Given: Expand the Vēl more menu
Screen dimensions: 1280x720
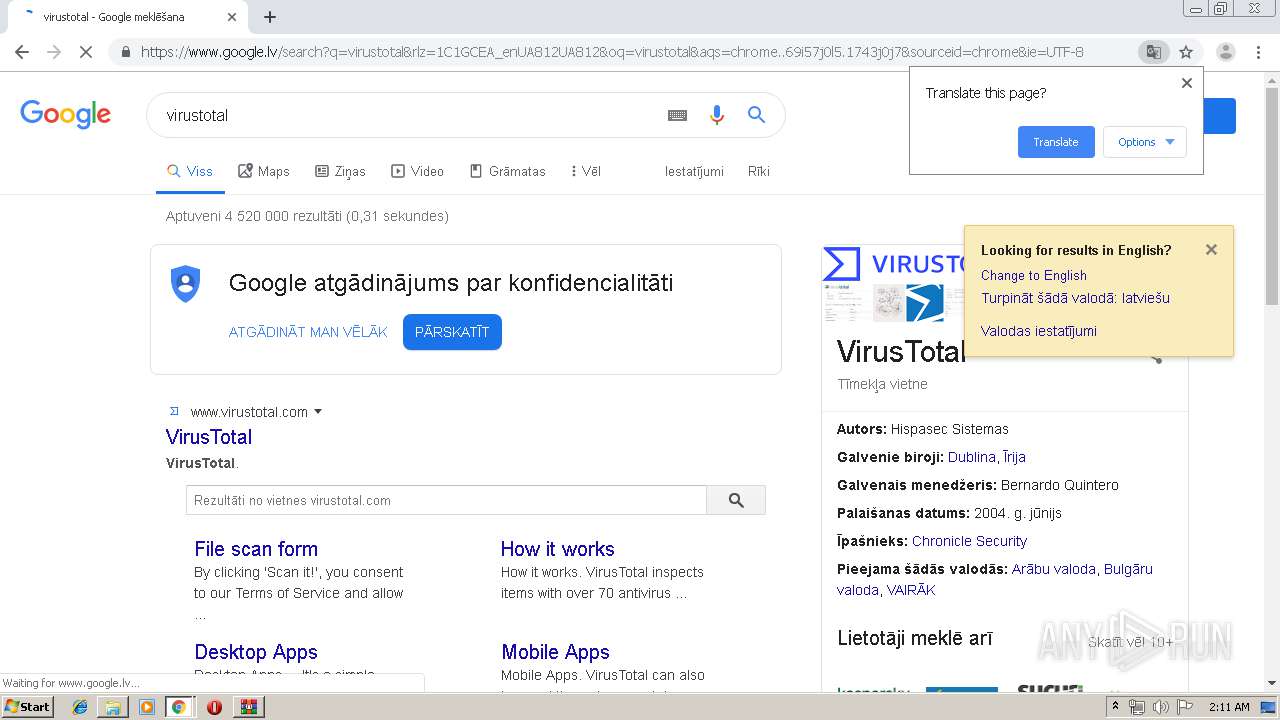Looking at the screenshot, I should 586,171.
